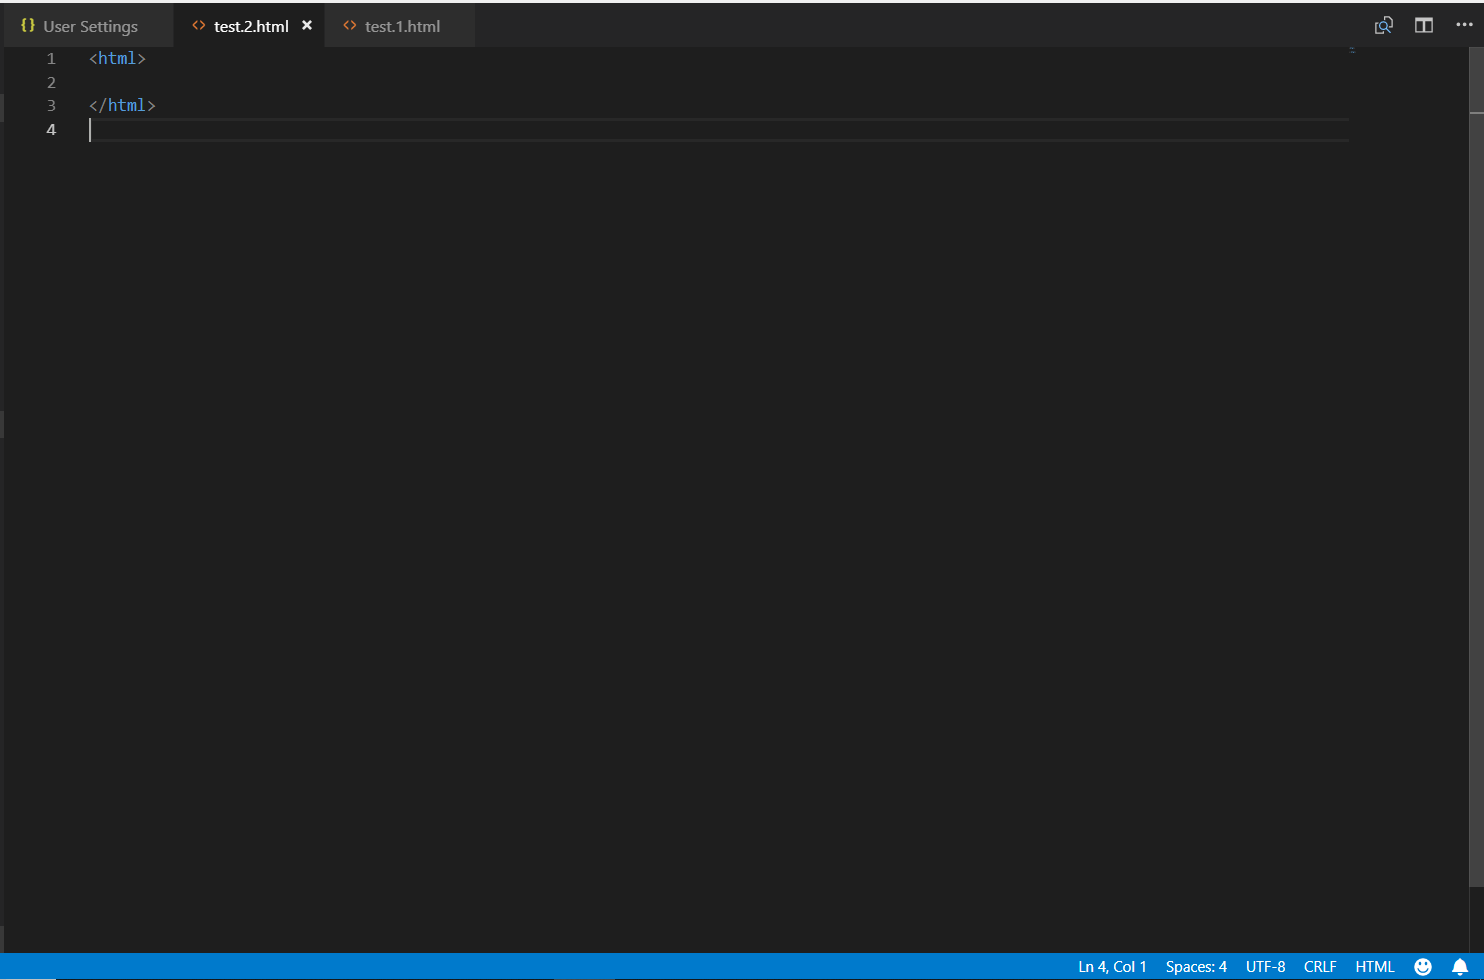Click the smiley feedback icon in status bar

1421,966
